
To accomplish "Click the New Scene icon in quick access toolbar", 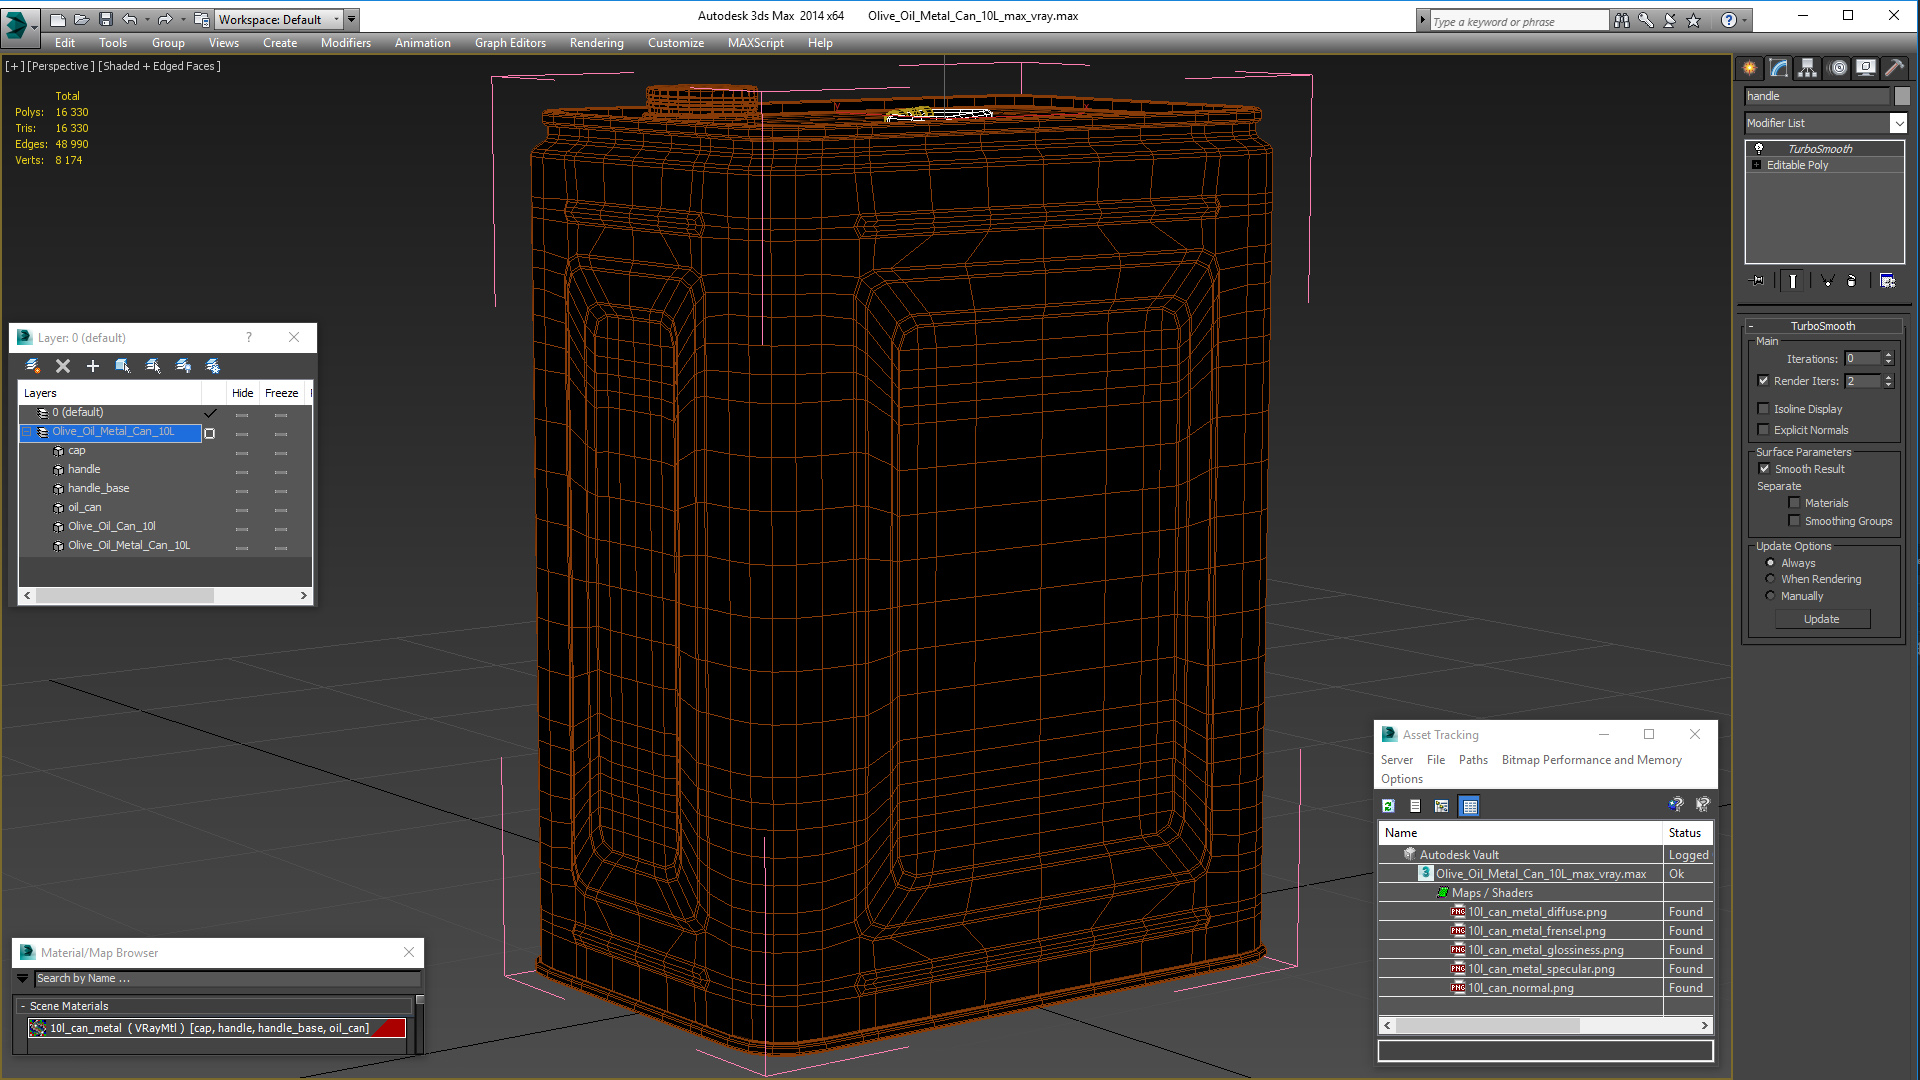I will pyautogui.click(x=57, y=19).
